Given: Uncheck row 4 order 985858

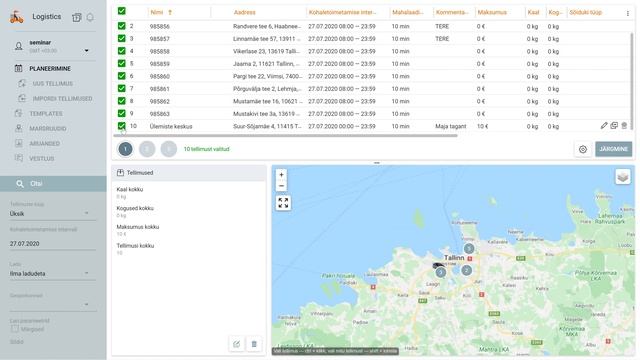Looking at the screenshot, I should point(122,51).
